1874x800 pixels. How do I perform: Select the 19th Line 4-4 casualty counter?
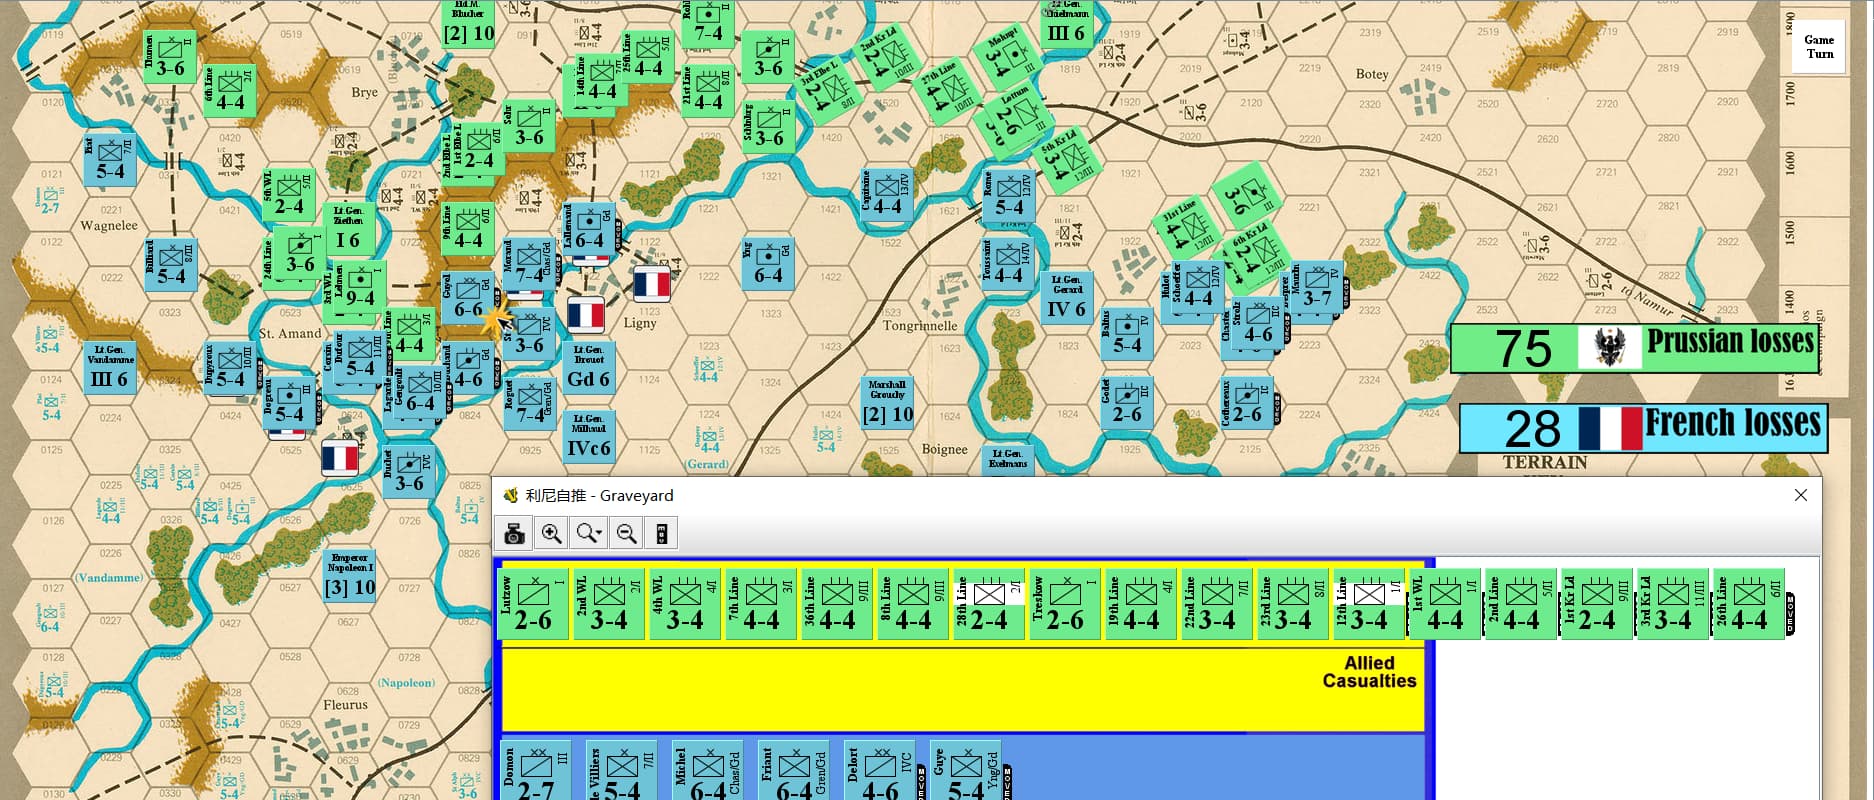click(x=1141, y=604)
